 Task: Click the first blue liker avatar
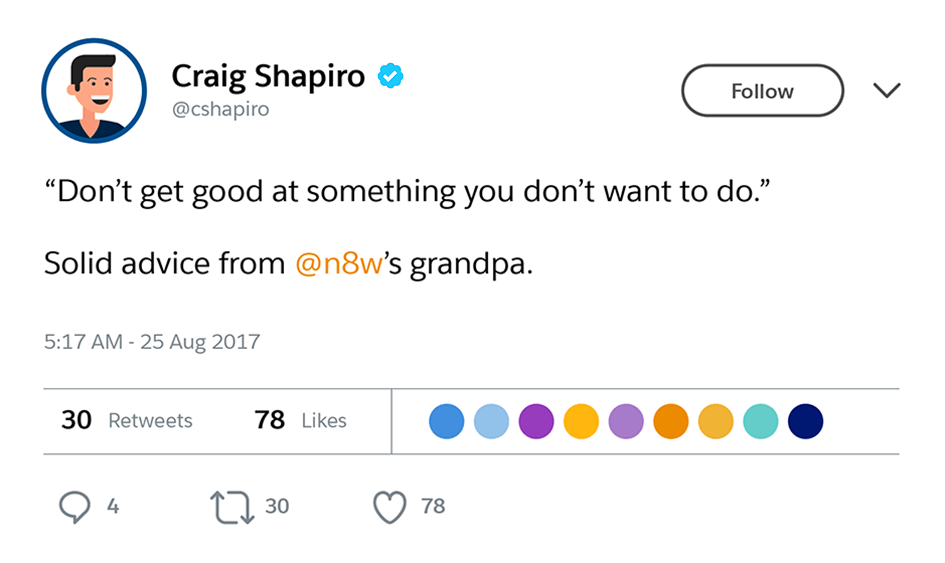447,421
